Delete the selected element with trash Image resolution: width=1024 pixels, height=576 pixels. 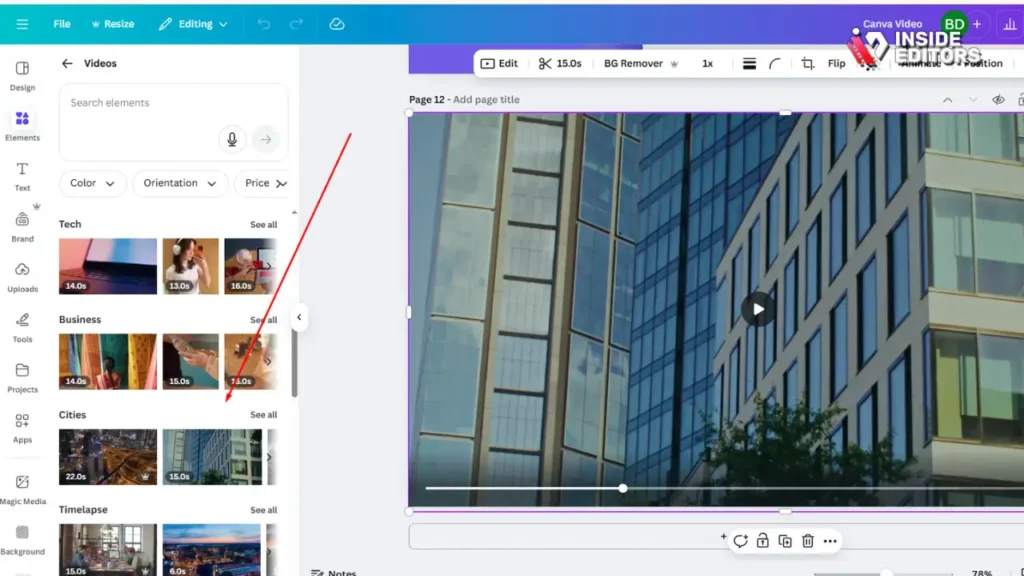point(808,541)
